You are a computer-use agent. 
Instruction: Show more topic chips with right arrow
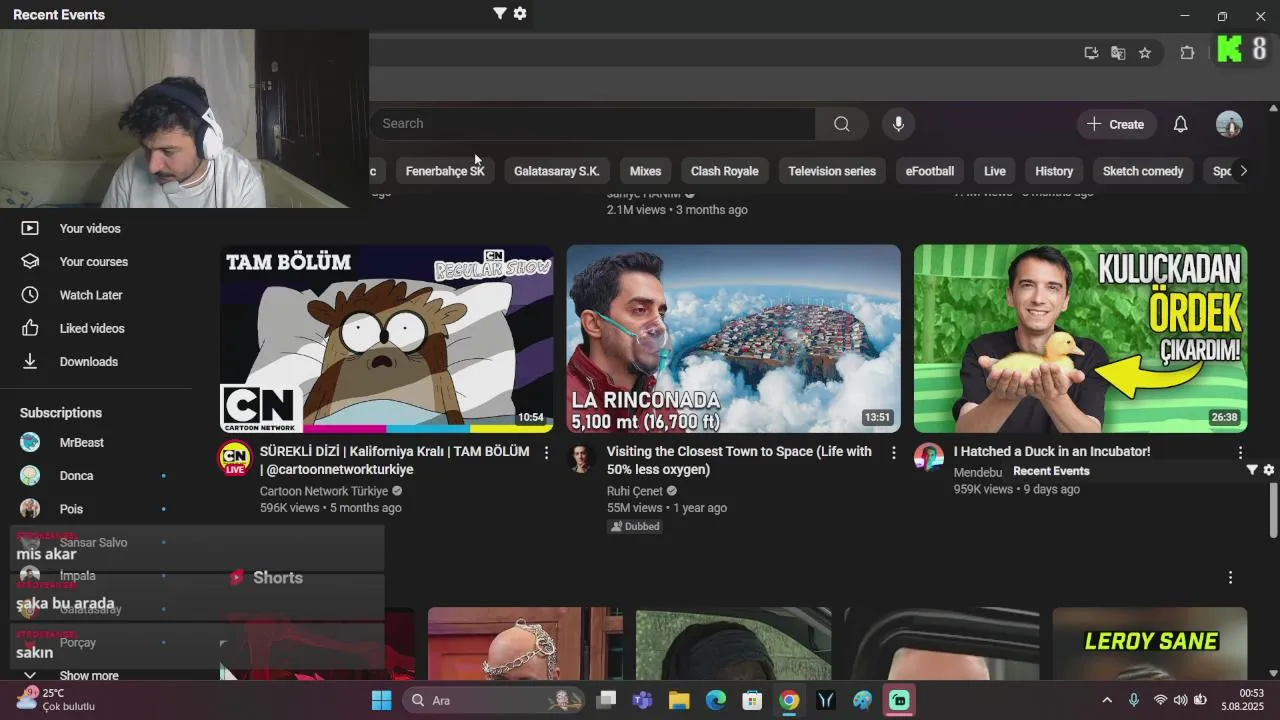(1243, 171)
